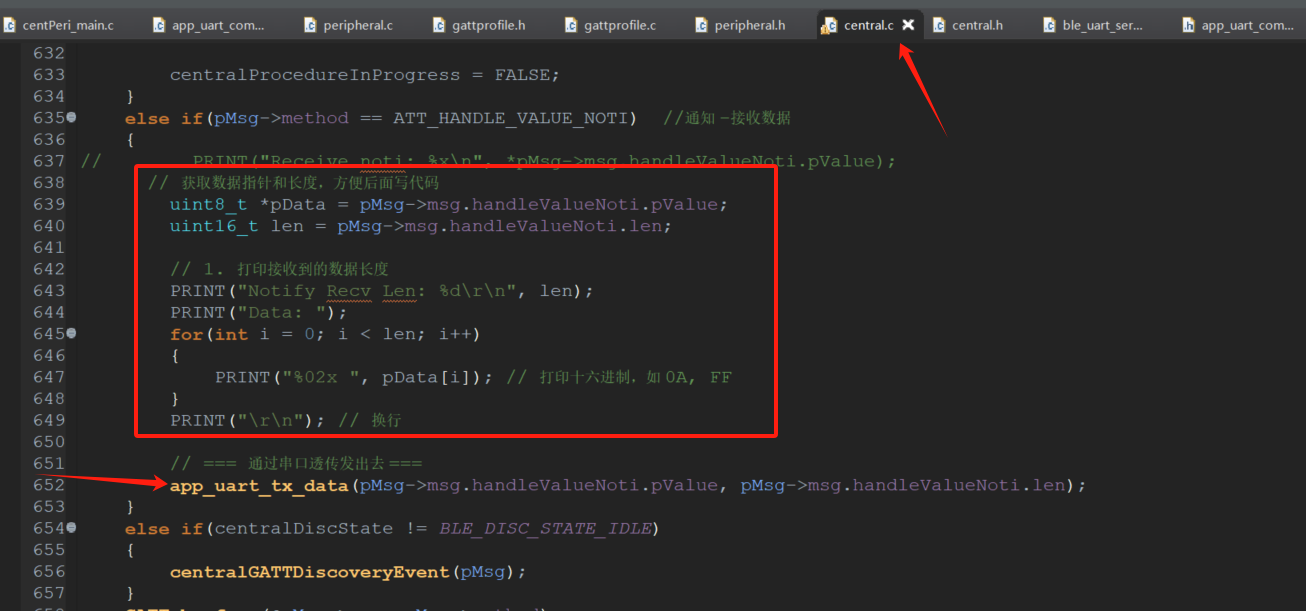Activate the central.c editor tab

pyautogui.click(x=868, y=25)
